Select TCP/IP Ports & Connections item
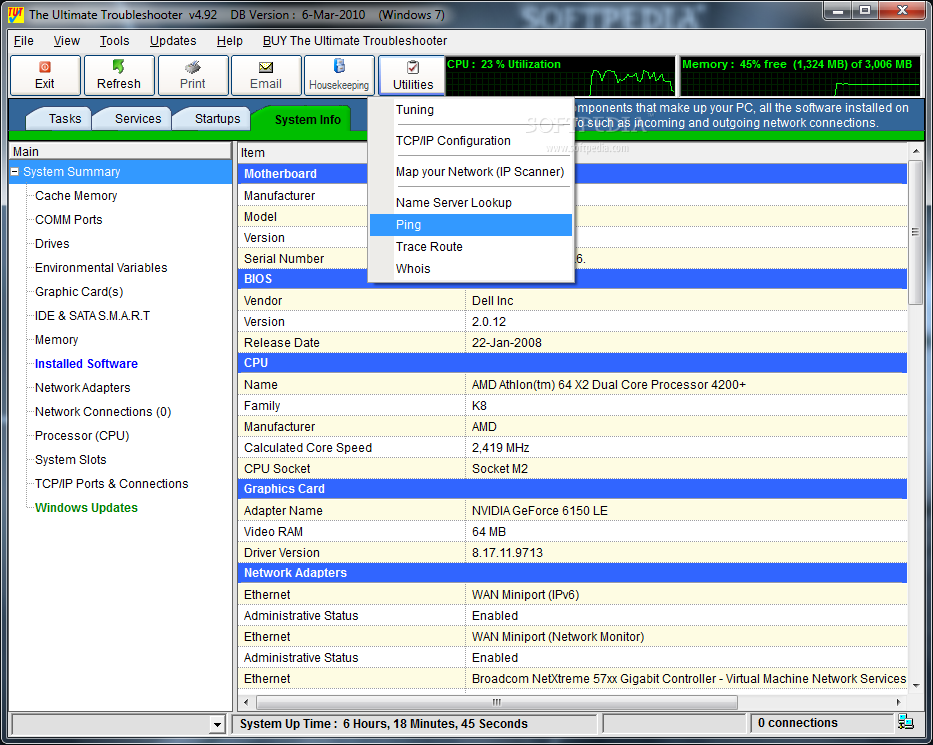The image size is (933, 745). click(111, 484)
